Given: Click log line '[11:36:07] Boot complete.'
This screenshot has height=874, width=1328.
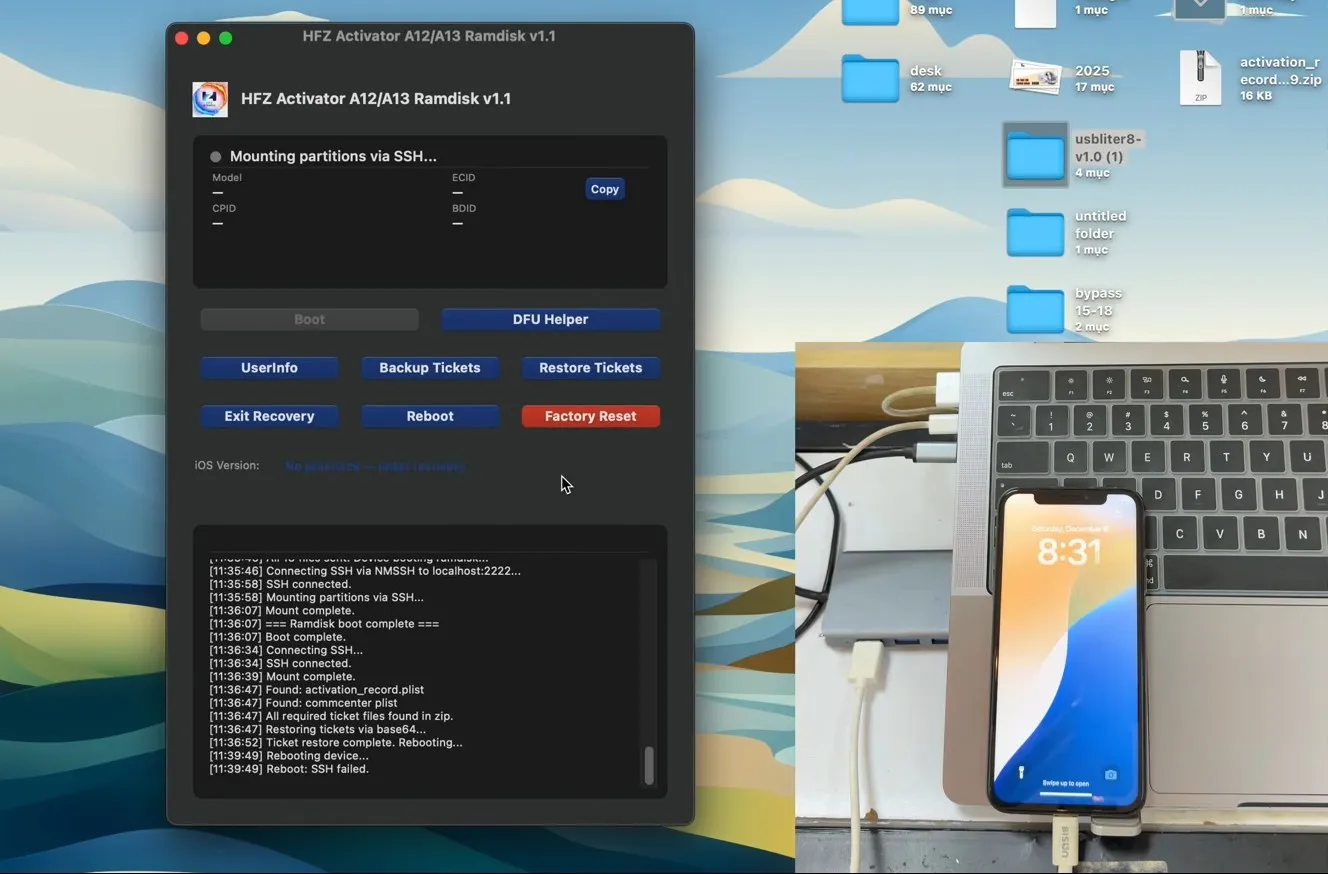Looking at the screenshot, I should coord(277,637).
